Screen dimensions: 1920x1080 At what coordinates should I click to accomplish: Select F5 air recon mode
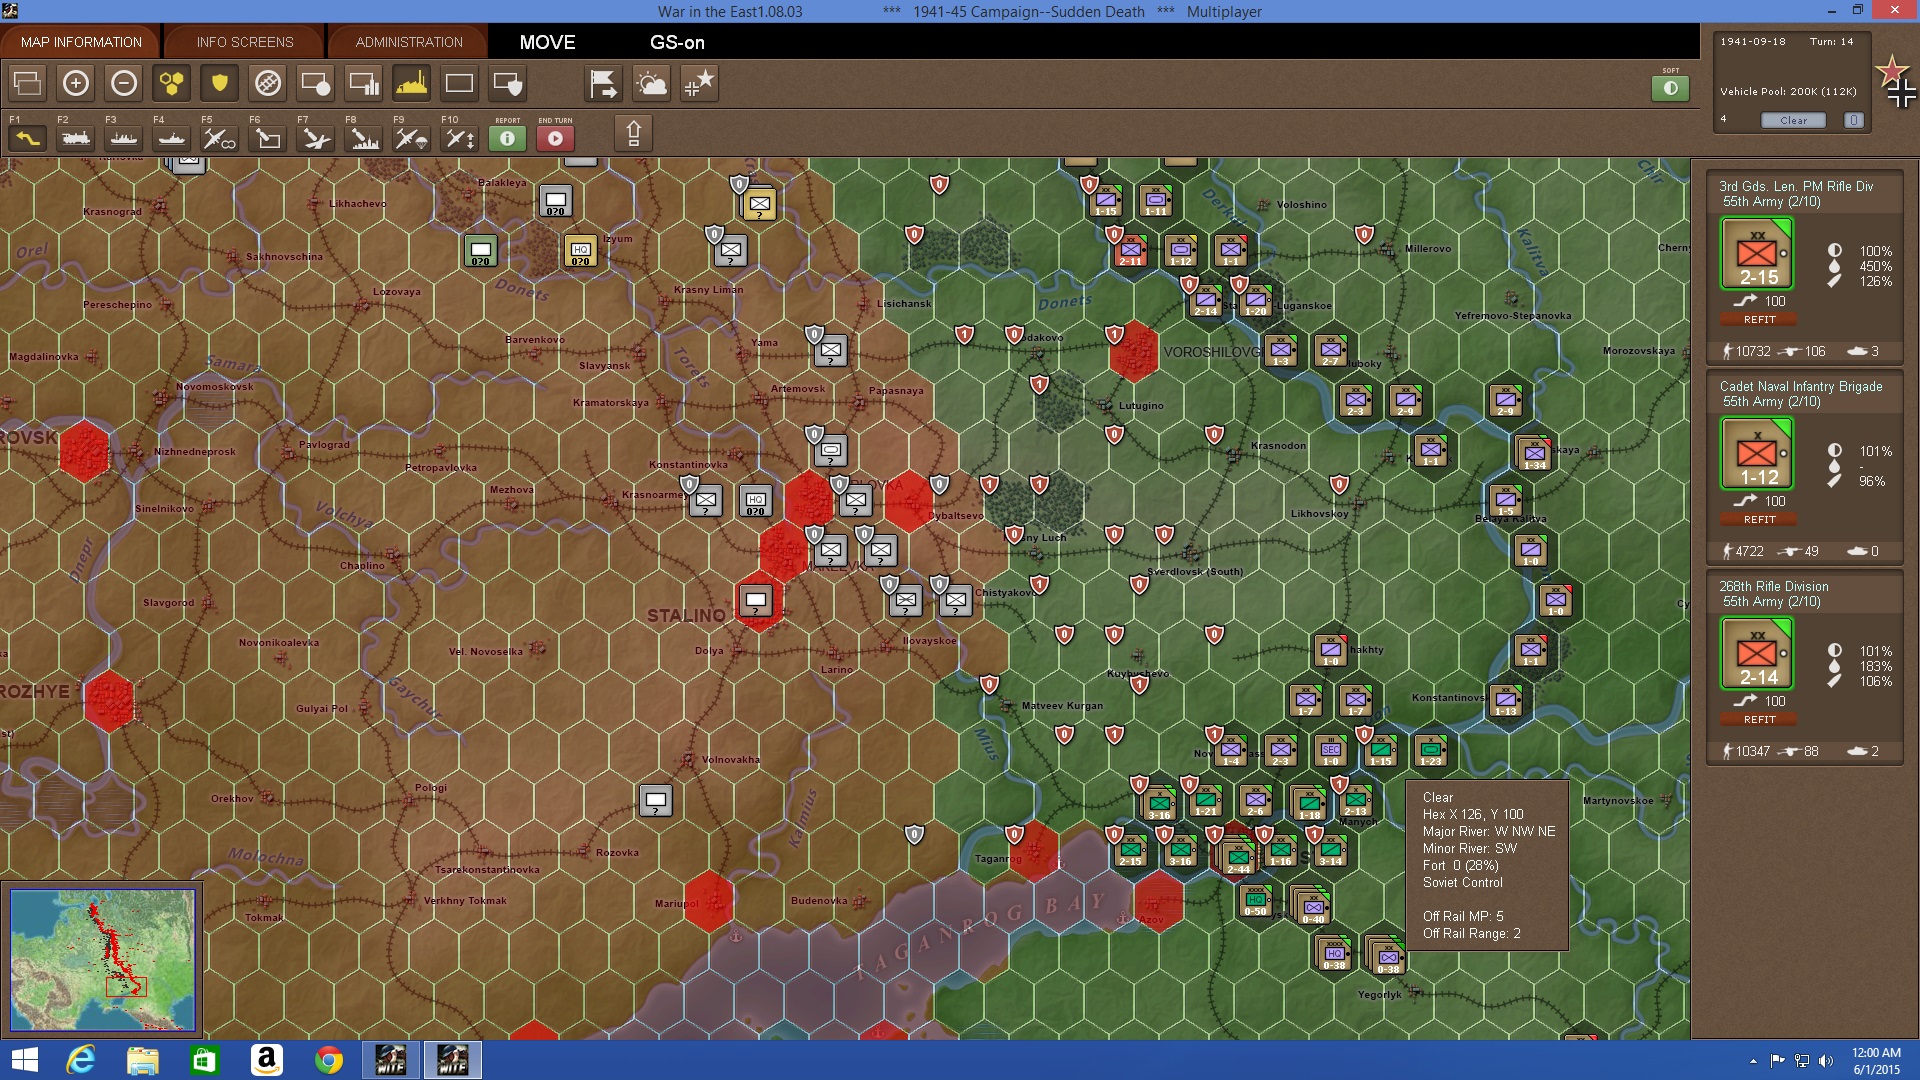click(x=220, y=138)
